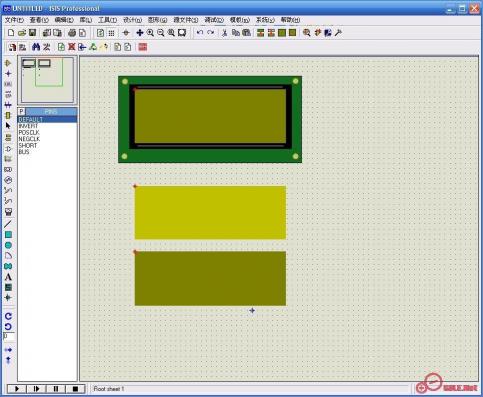Screen dimensions: 483x397
Task: Stop simulation with stop button
Action: pos(75,389)
